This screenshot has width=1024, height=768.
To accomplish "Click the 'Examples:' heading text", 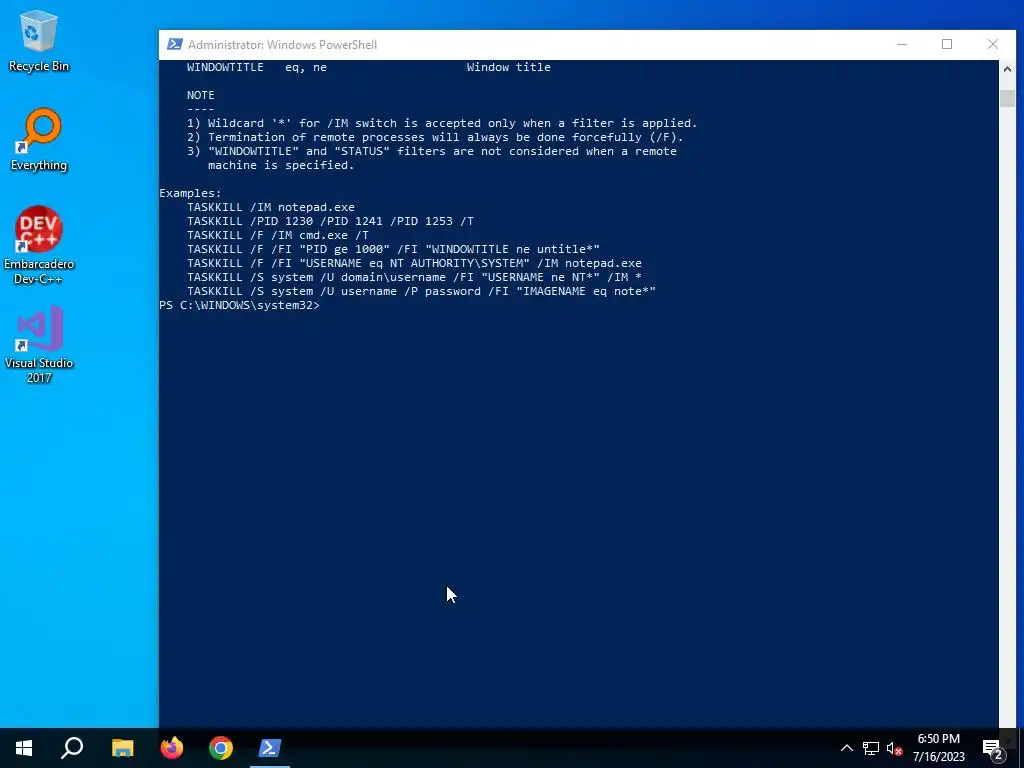I will (191, 193).
